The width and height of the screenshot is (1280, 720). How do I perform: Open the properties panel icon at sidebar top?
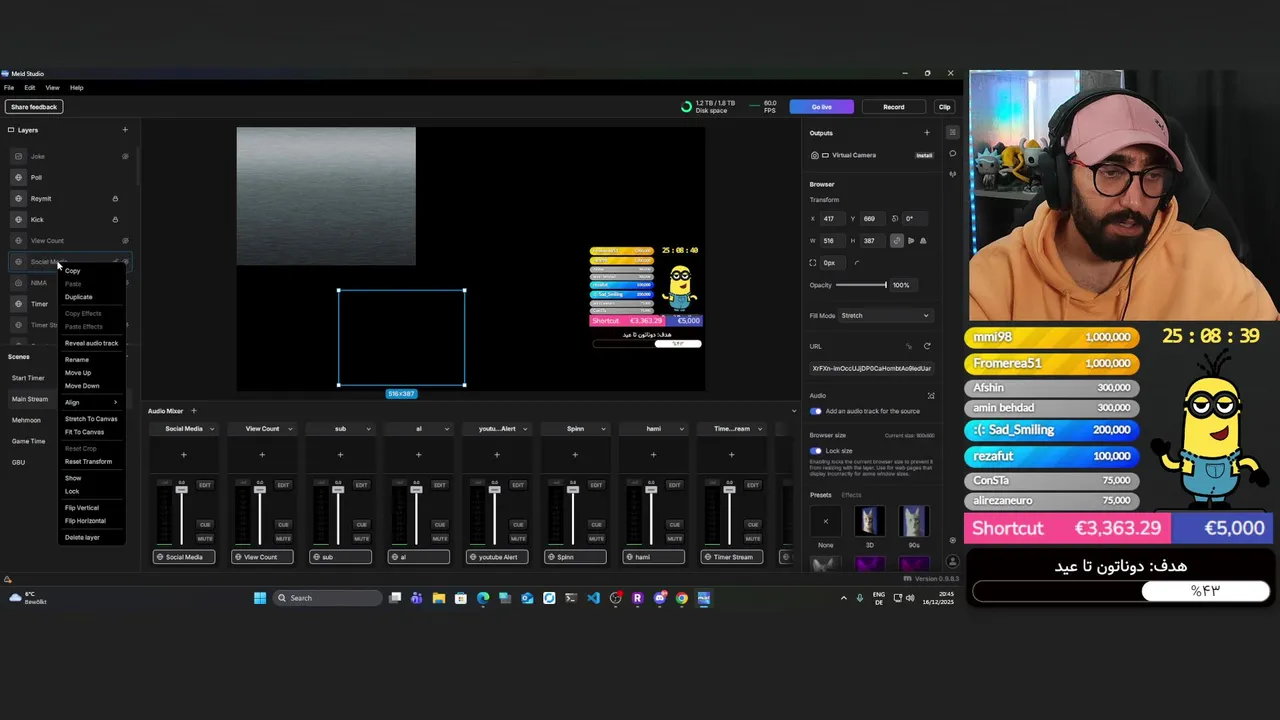pos(952,133)
